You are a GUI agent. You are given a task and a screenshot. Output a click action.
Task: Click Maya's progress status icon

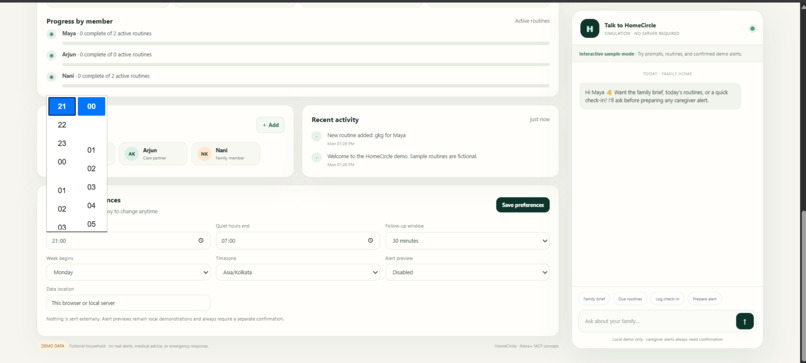(x=51, y=34)
